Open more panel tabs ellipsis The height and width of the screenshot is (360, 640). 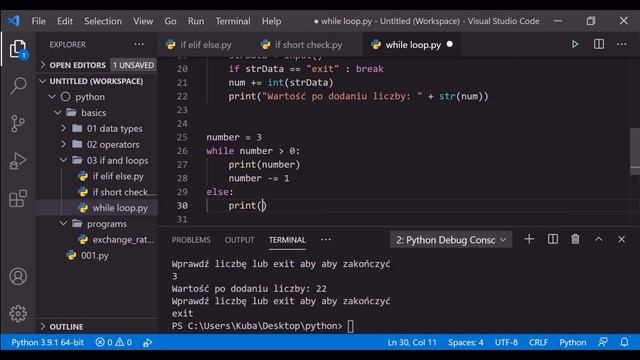click(x=326, y=240)
